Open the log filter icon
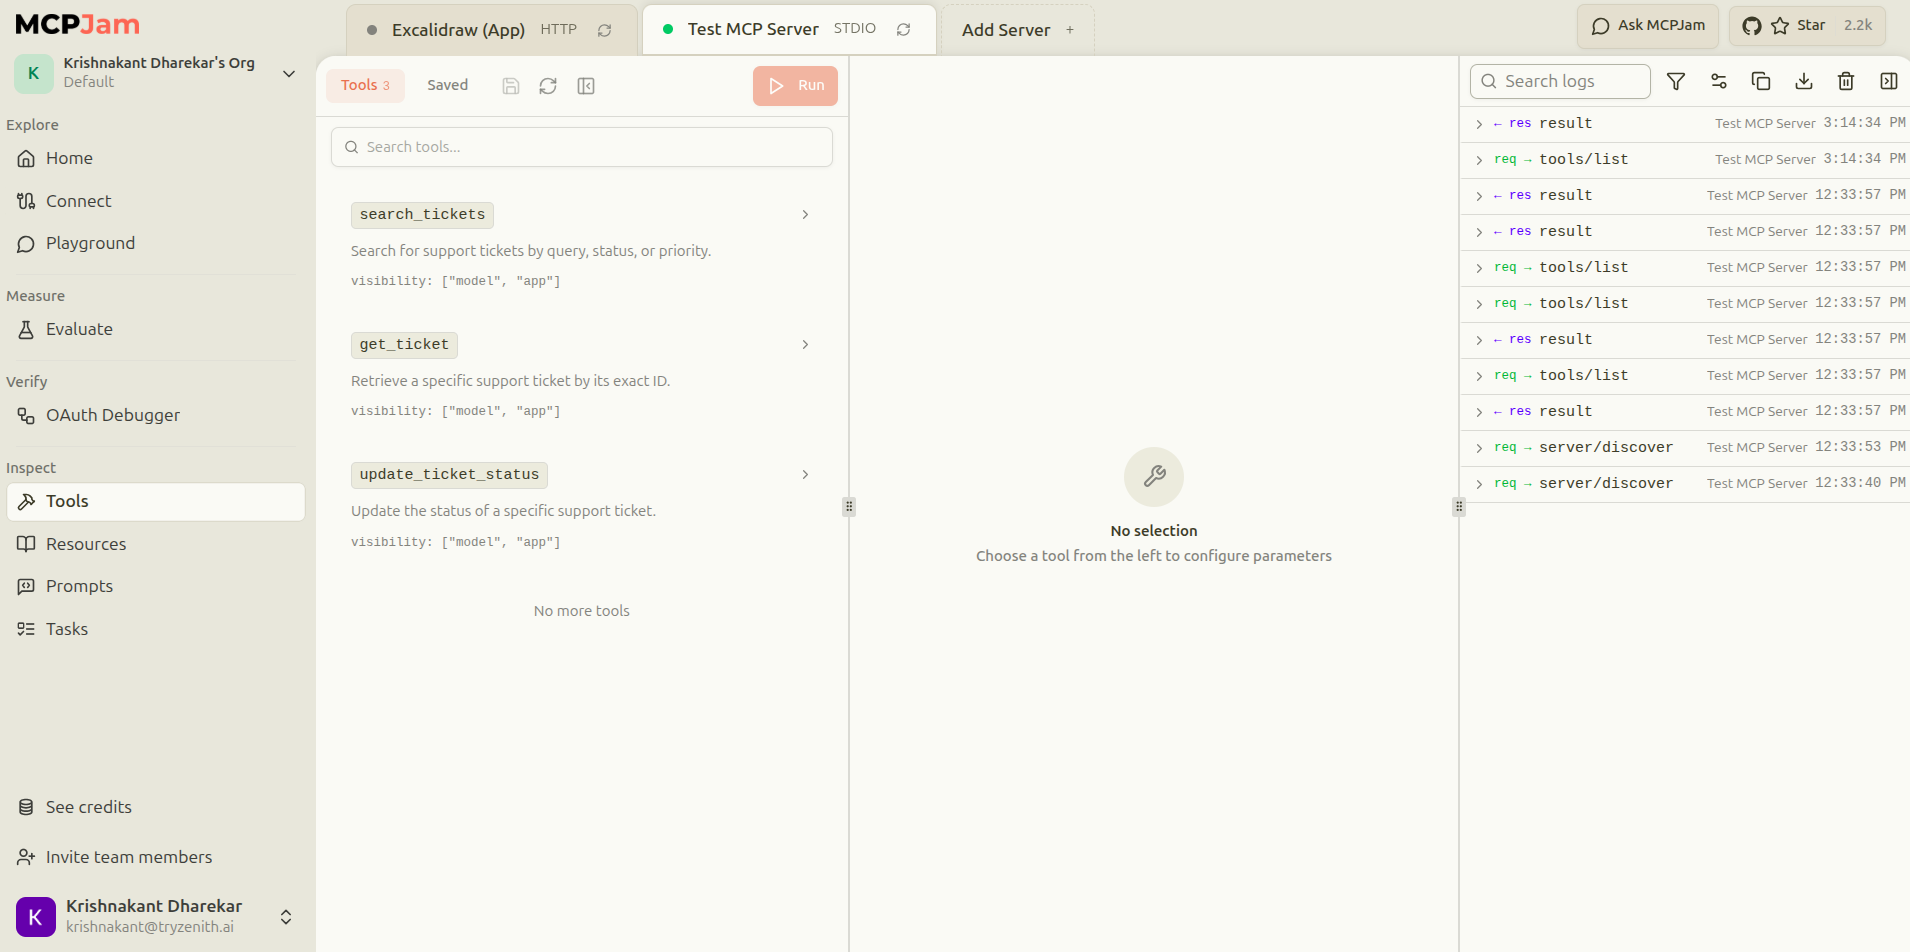This screenshot has height=952, width=1910. click(1676, 82)
